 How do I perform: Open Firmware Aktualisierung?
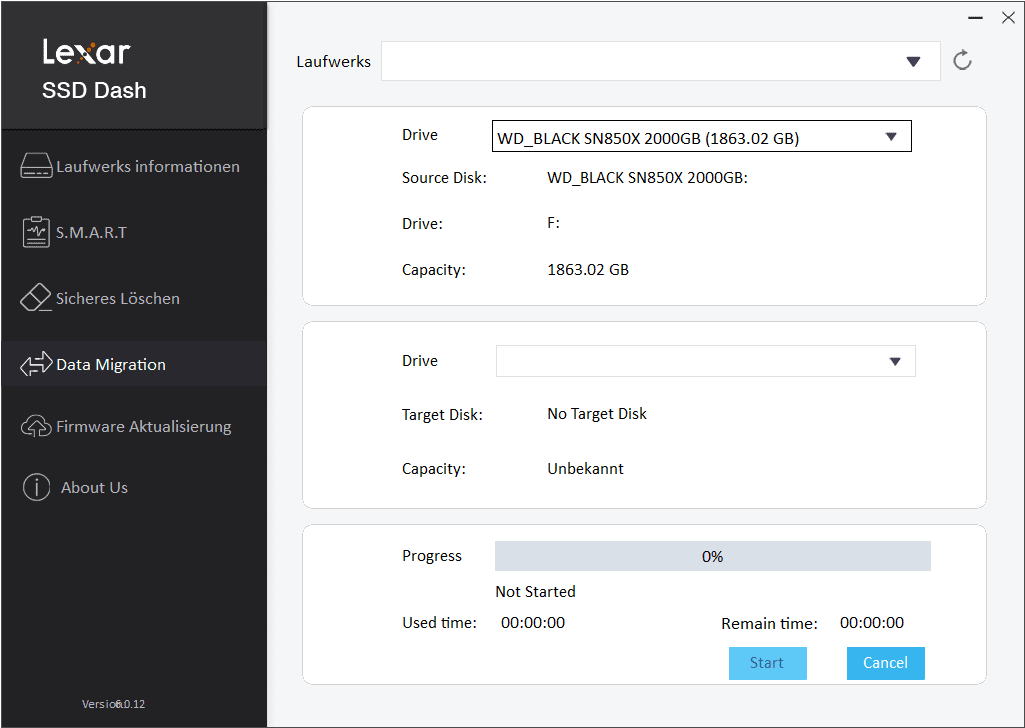(x=134, y=426)
